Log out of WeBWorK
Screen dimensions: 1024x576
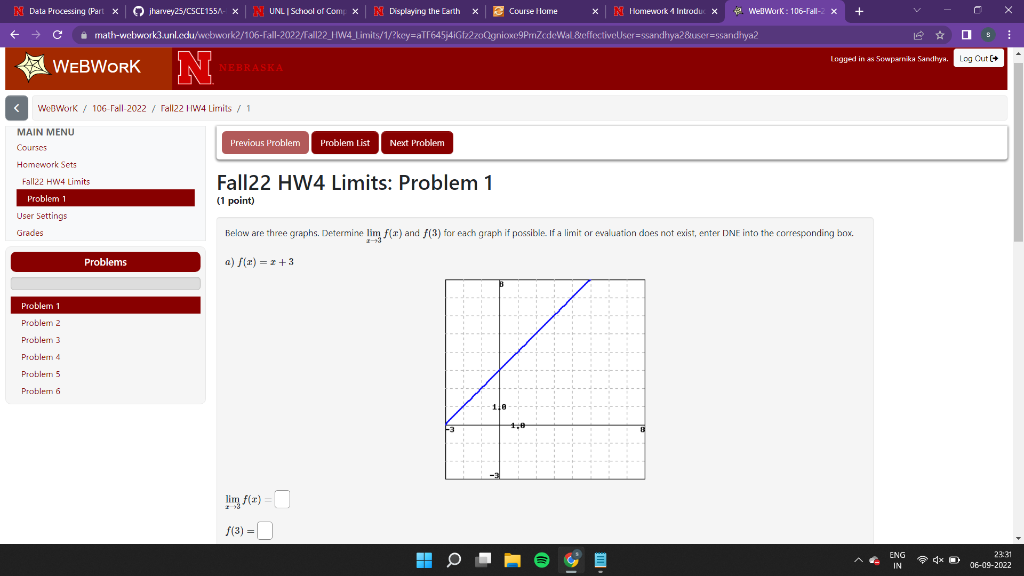[977, 58]
